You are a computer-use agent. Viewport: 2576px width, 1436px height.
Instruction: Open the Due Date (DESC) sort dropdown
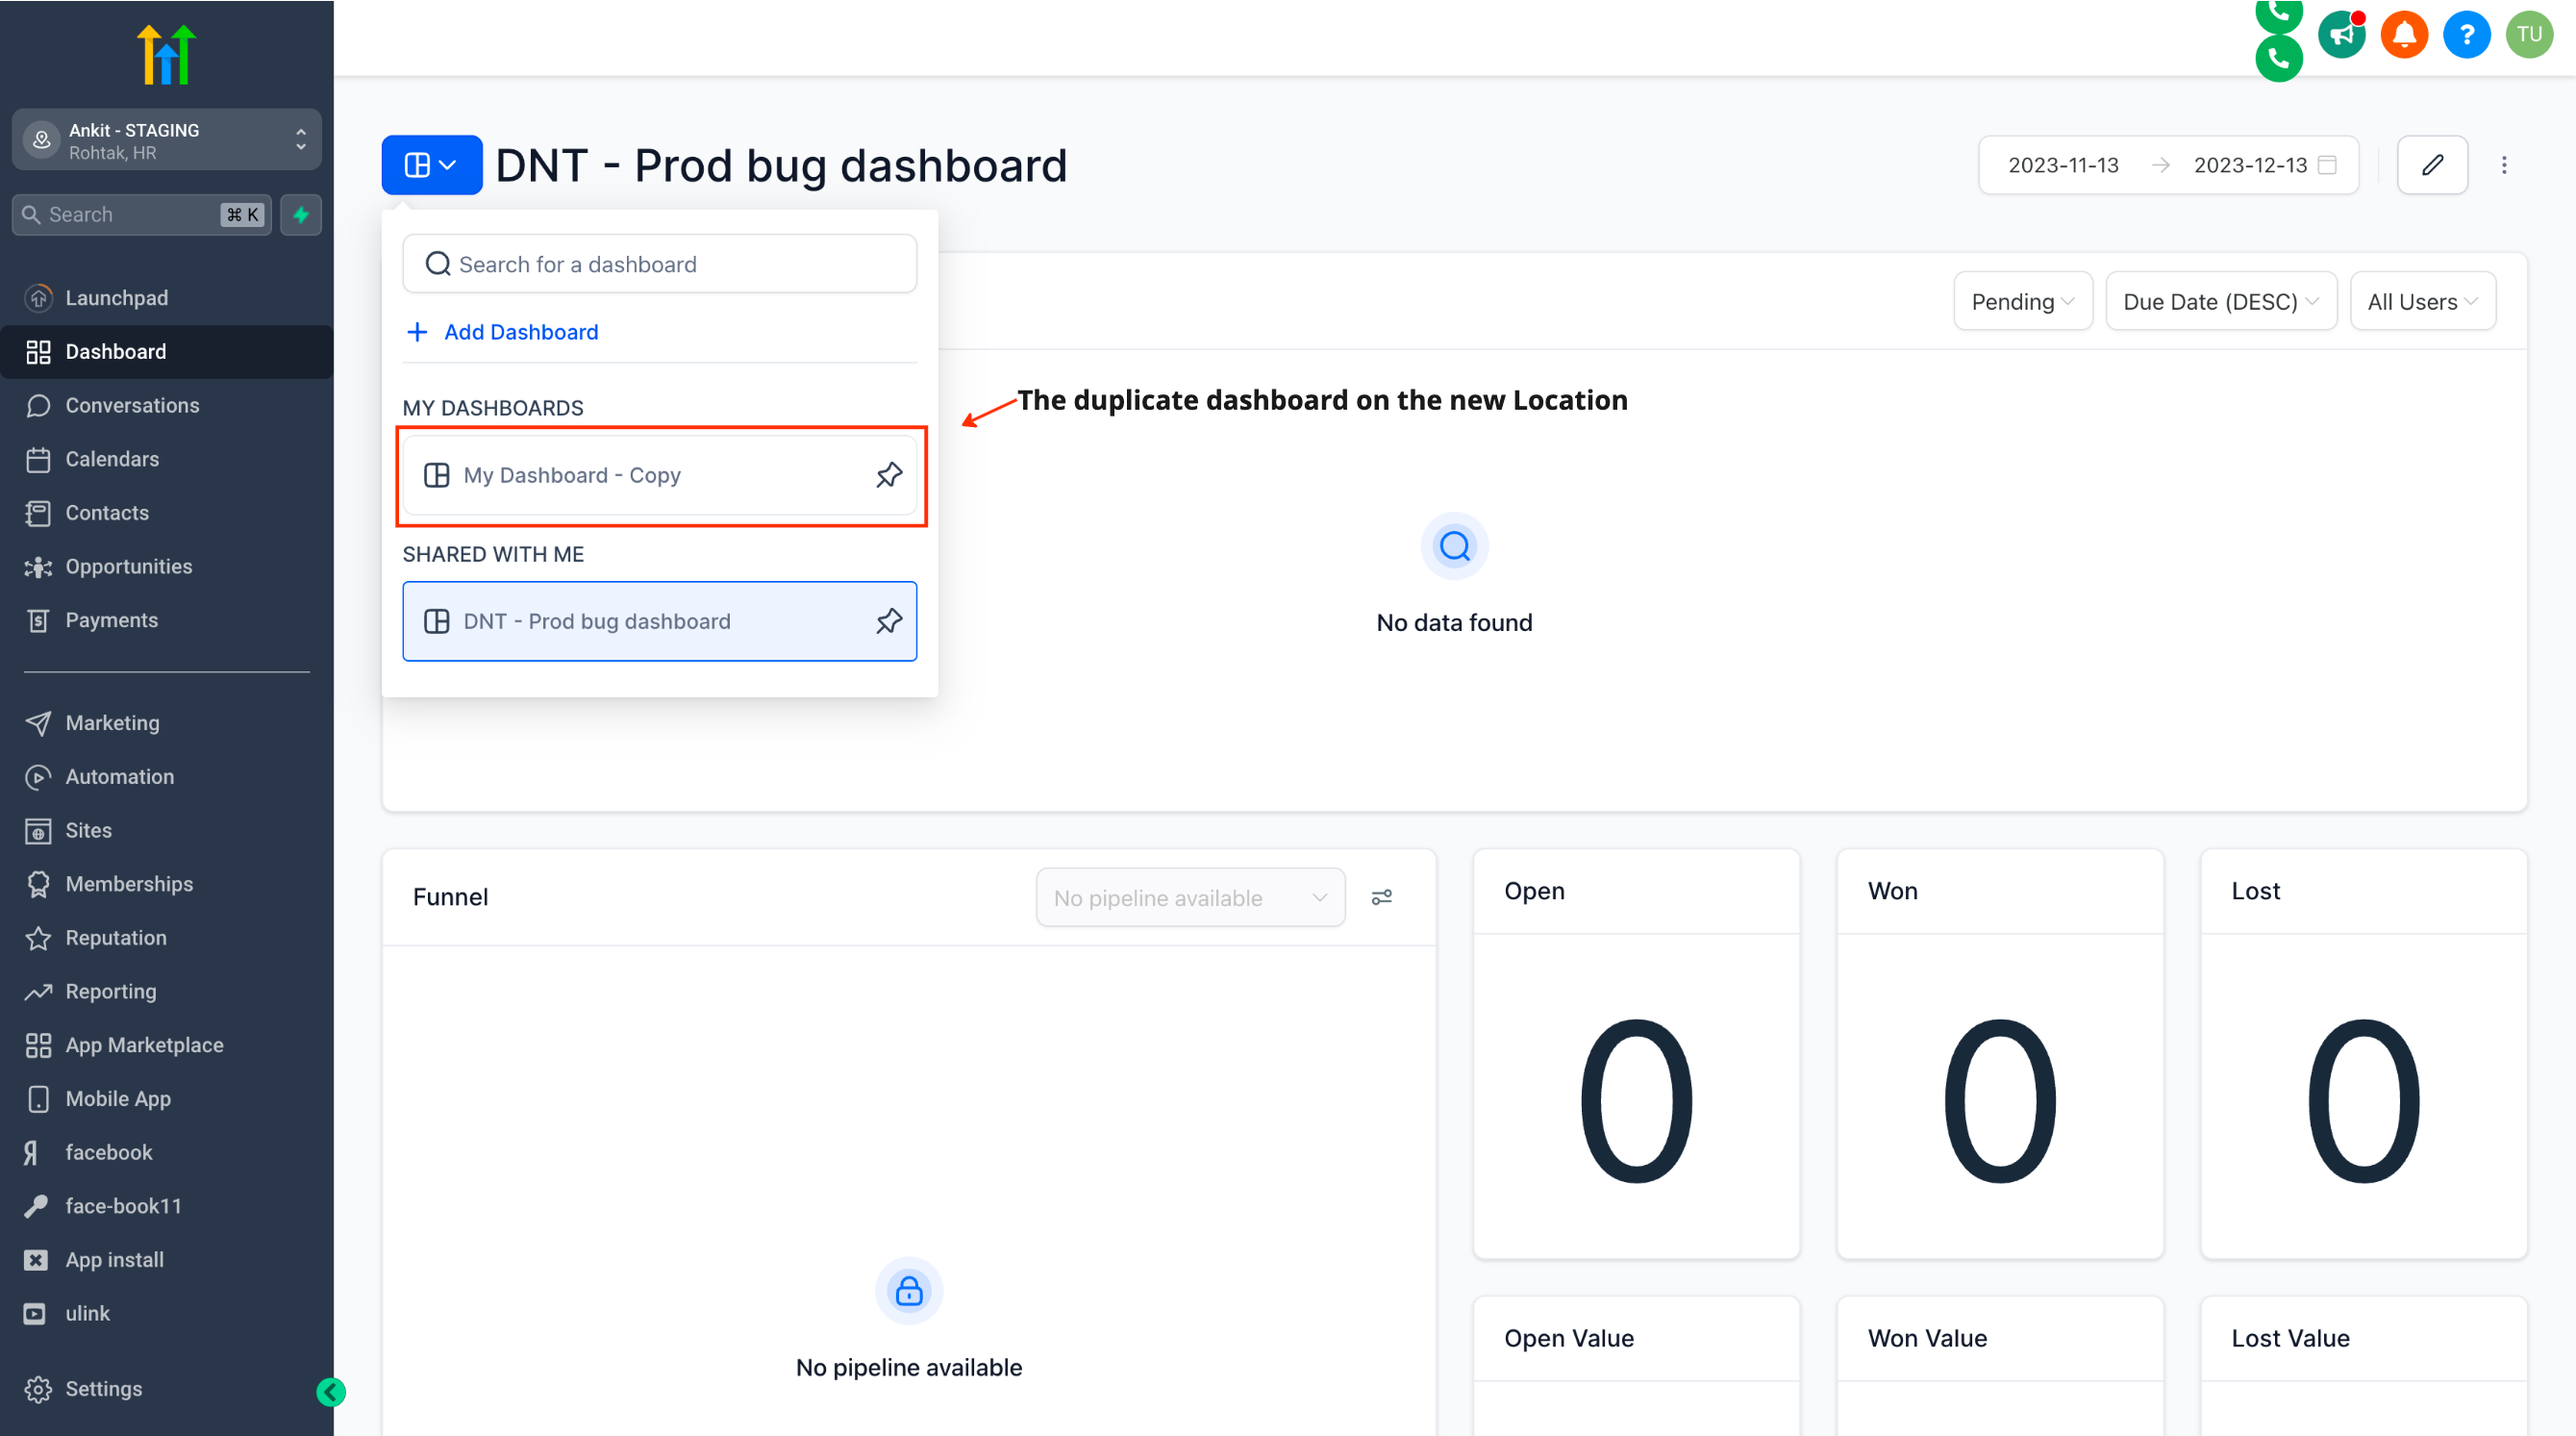[x=2220, y=302]
